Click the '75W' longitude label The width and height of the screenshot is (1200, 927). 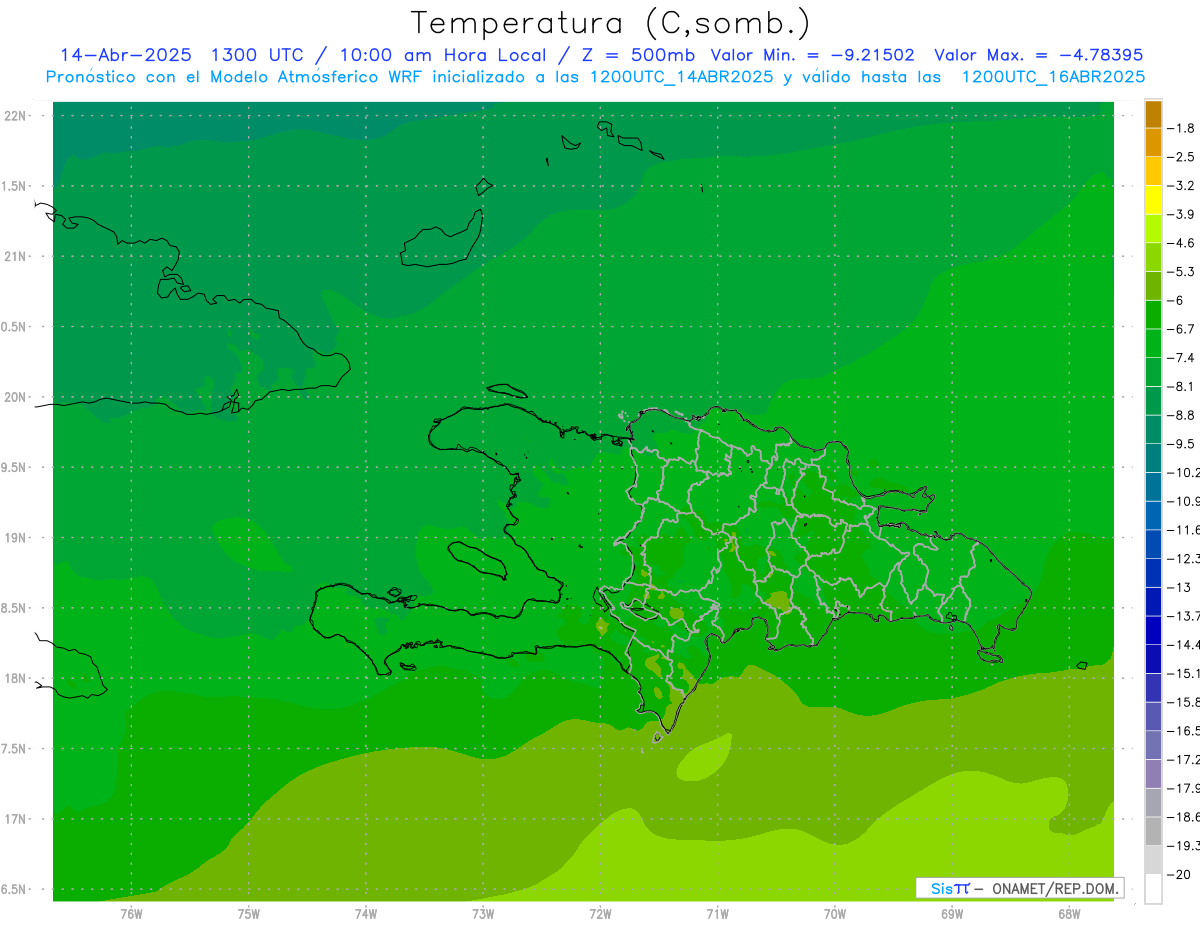(x=249, y=913)
